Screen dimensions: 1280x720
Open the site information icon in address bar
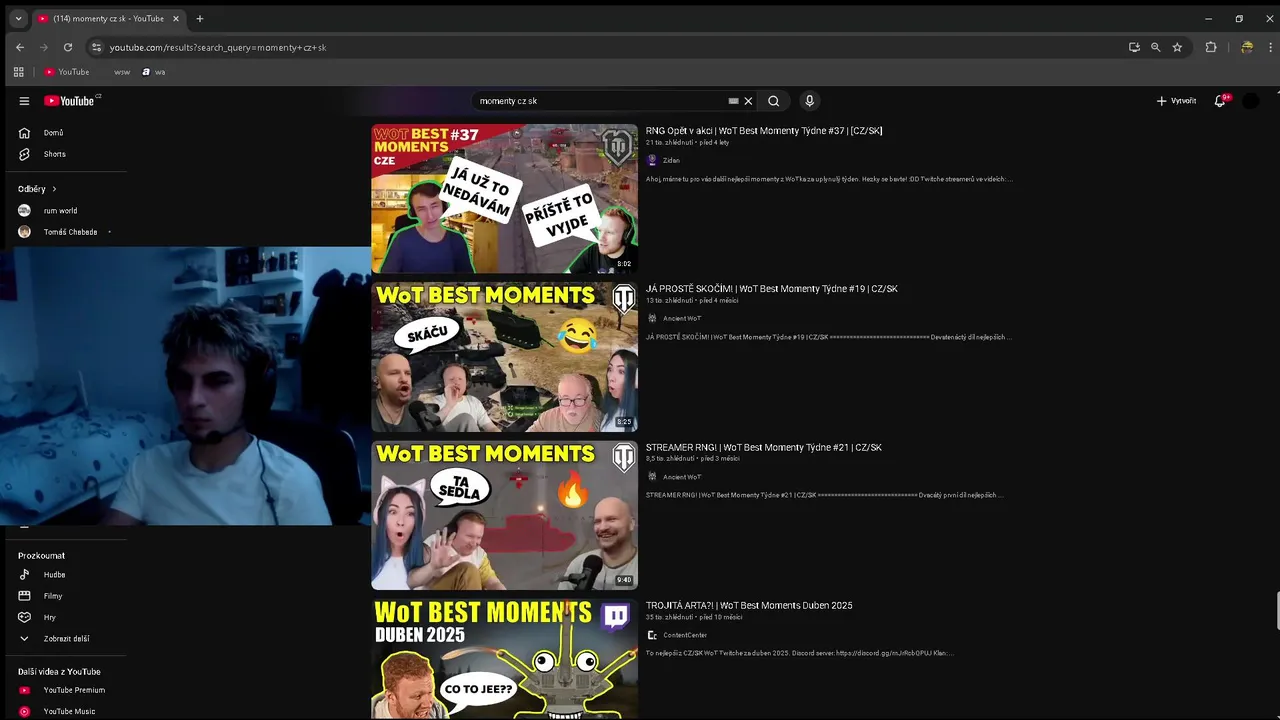[x=96, y=47]
